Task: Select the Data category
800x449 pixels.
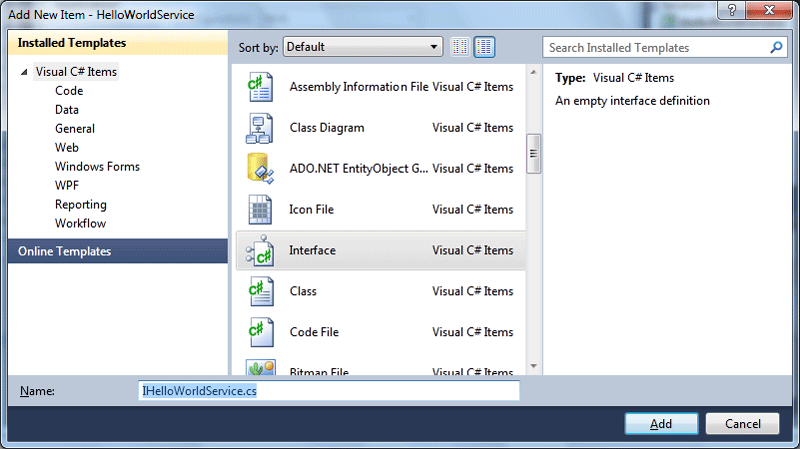Action: click(x=67, y=110)
